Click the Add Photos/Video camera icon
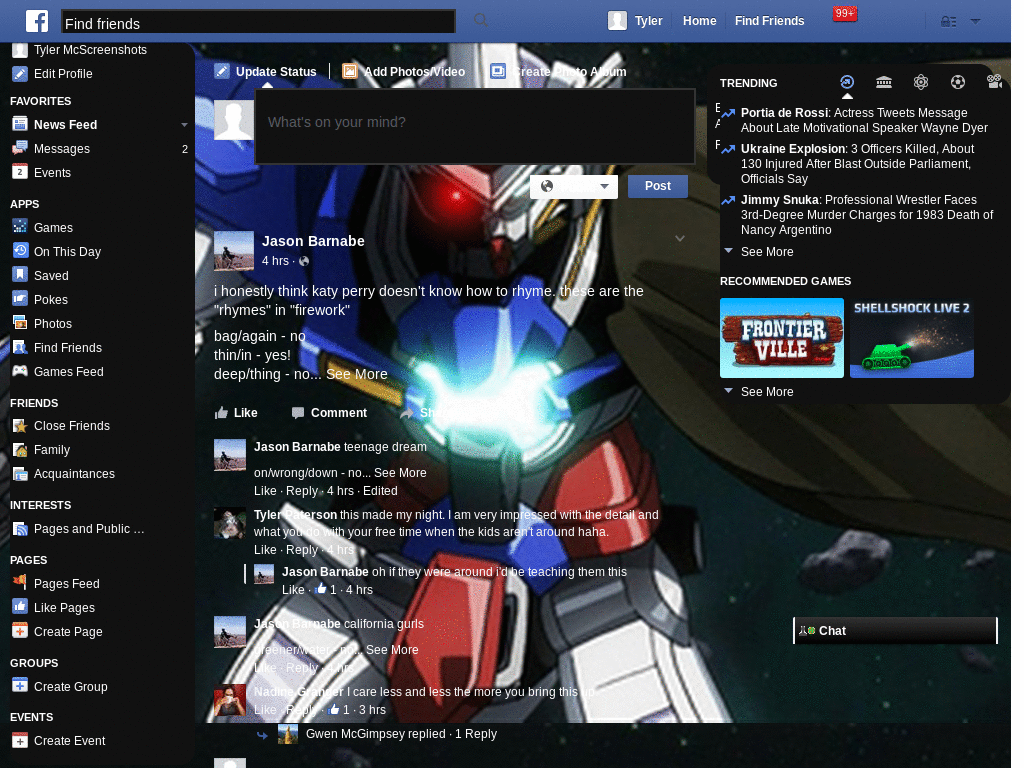This screenshot has height=768, width=1024. click(350, 71)
